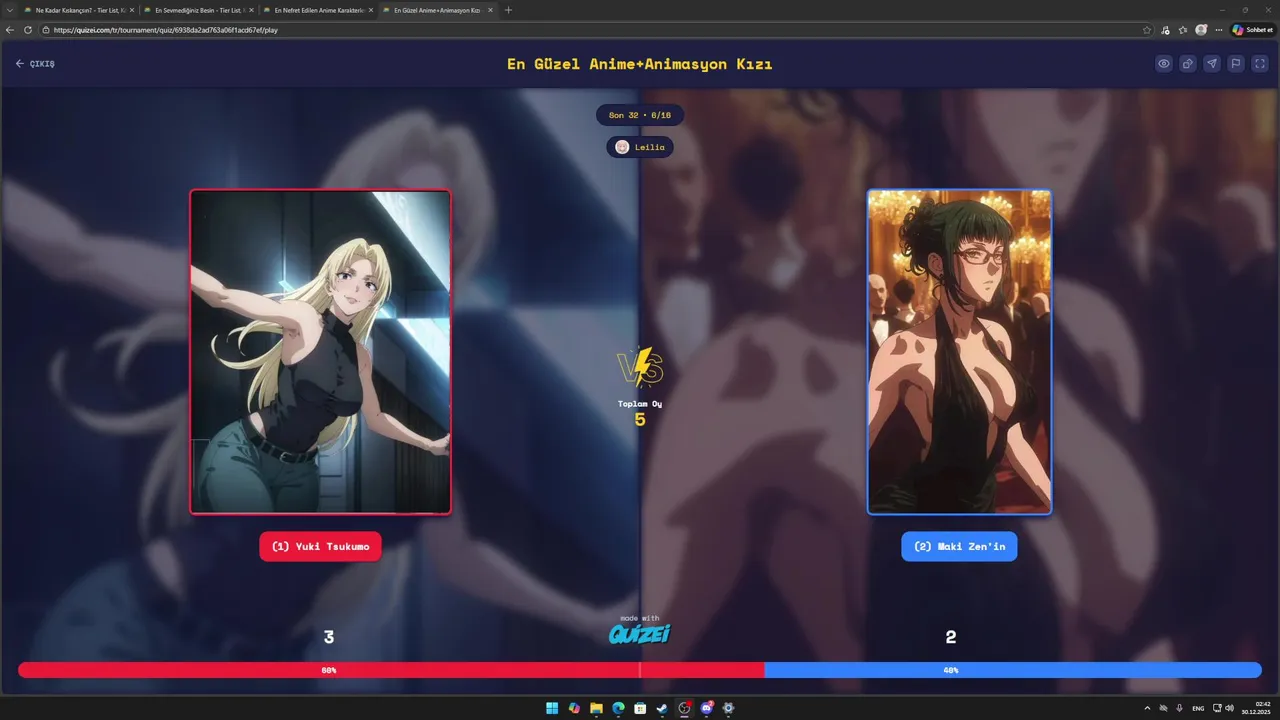Screen dimensions: 1280x720
Task: Click the paper plane share icon
Action: click(1212, 63)
